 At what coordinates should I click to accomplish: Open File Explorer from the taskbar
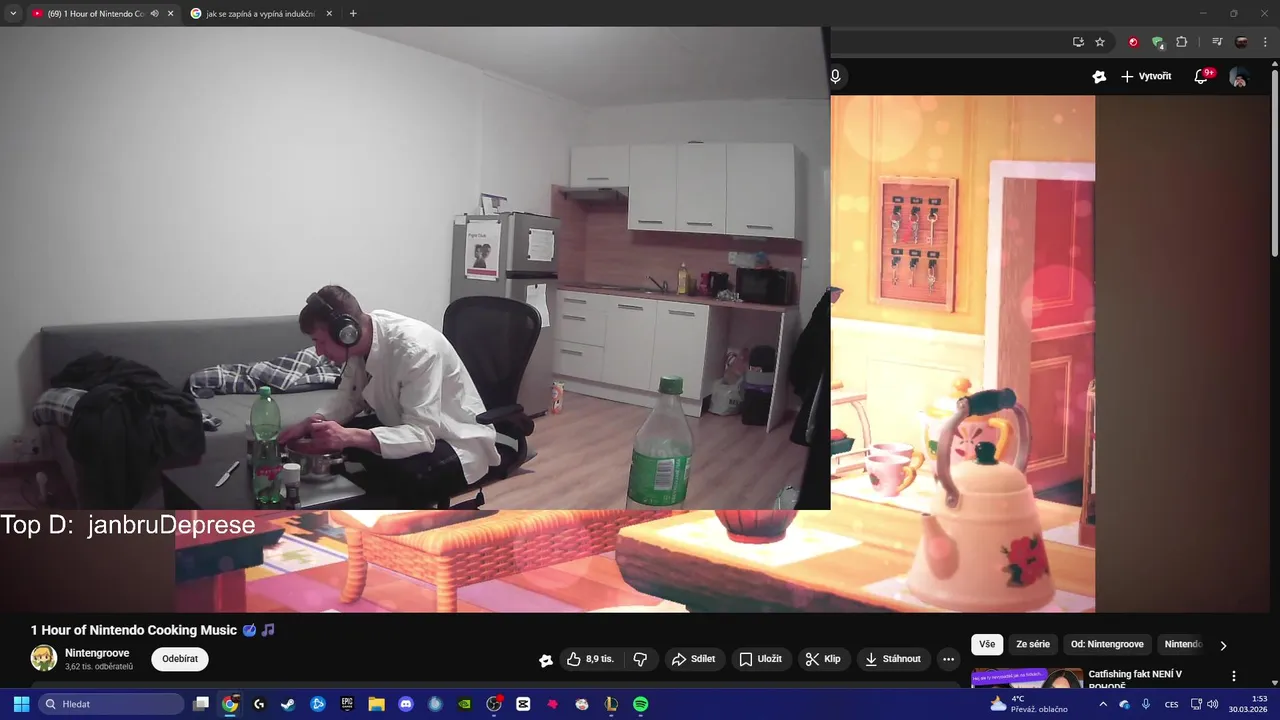376,704
